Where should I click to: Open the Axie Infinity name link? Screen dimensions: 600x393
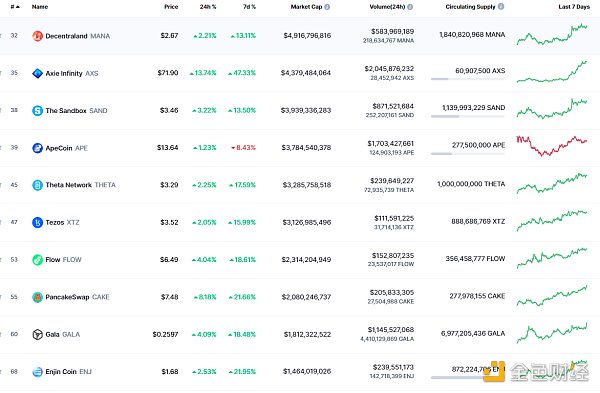[64, 73]
